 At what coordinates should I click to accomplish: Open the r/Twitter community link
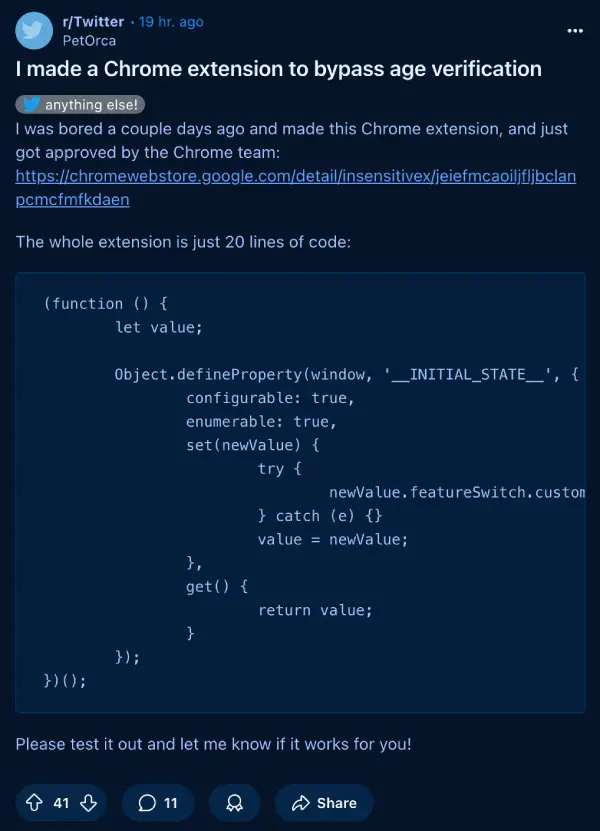pyautogui.click(x=93, y=22)
